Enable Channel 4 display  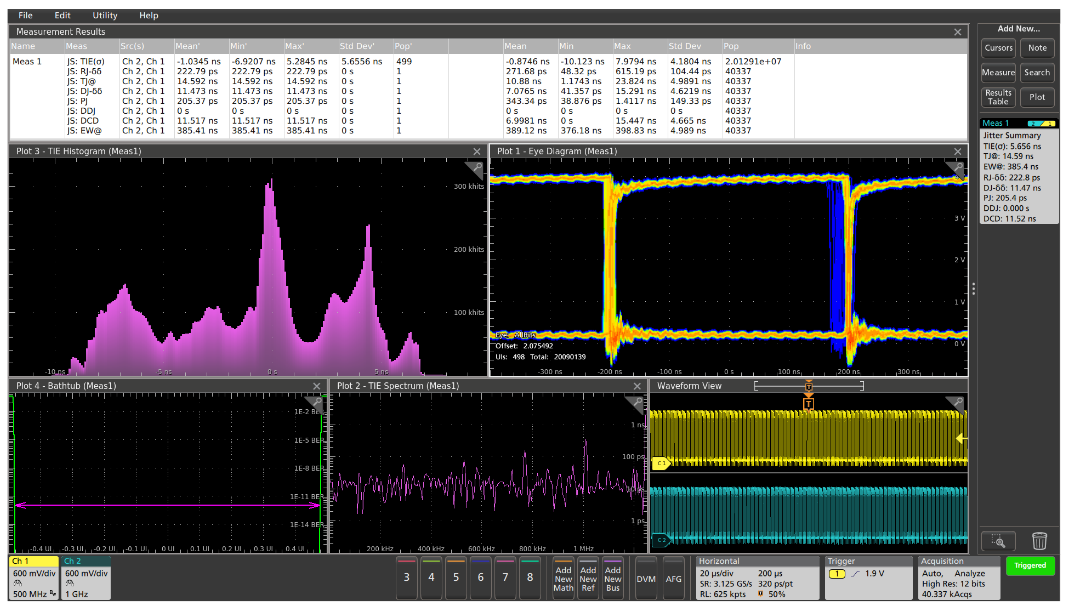tap(430, 578)
